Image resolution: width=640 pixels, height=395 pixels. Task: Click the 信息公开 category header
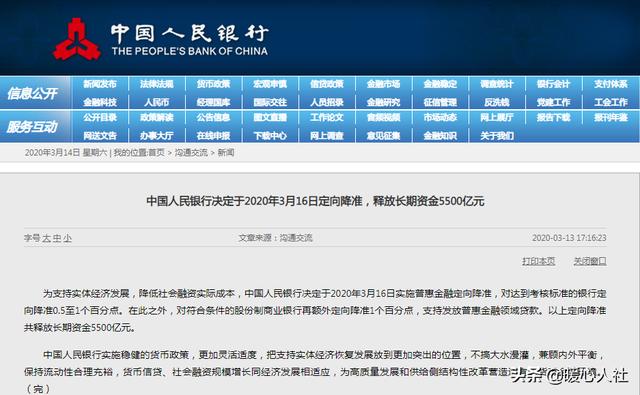coord(32,93)
